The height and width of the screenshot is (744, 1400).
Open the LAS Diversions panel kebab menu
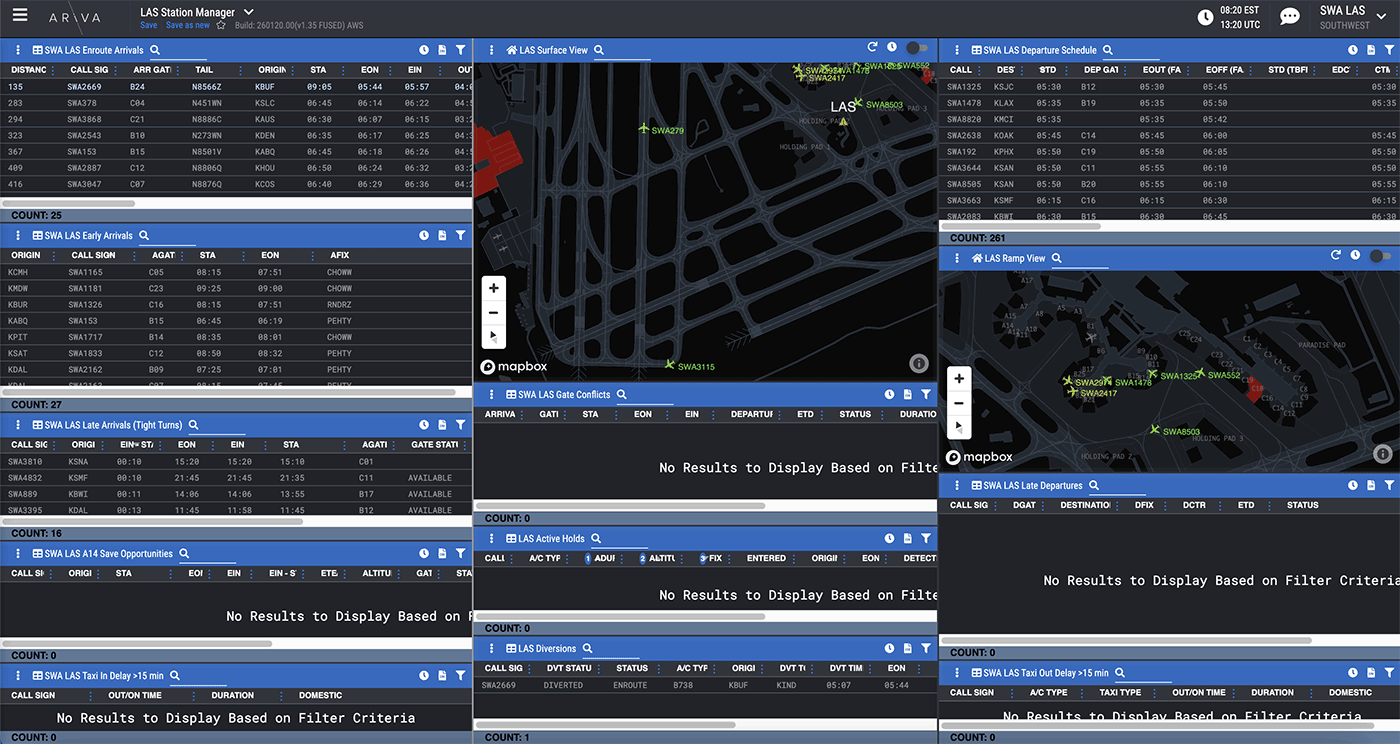coord(491,649)
